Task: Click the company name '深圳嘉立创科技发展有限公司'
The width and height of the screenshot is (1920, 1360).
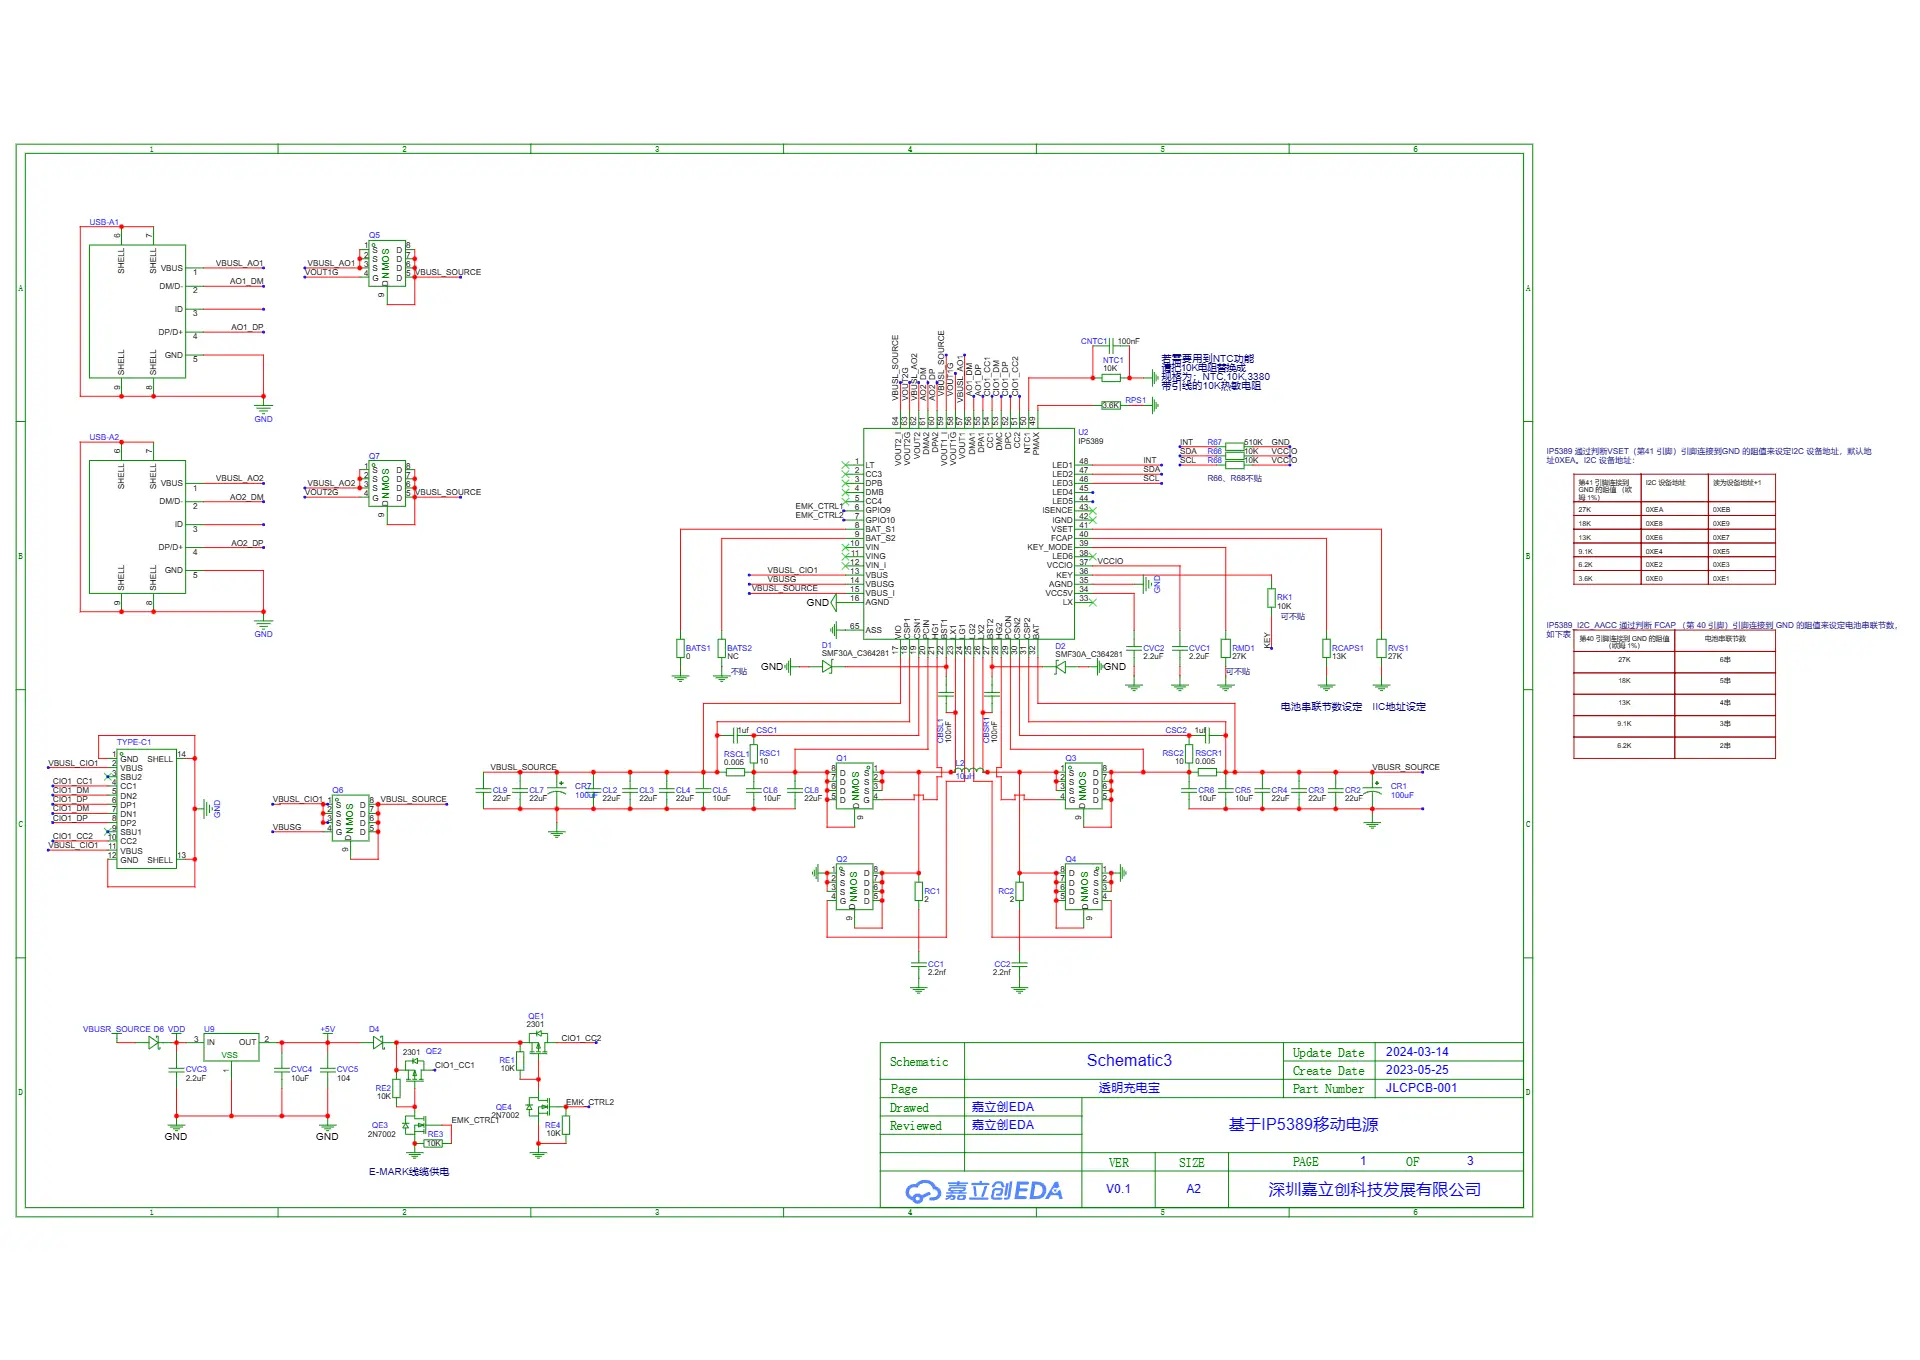Action: tap(1374, 1190)
